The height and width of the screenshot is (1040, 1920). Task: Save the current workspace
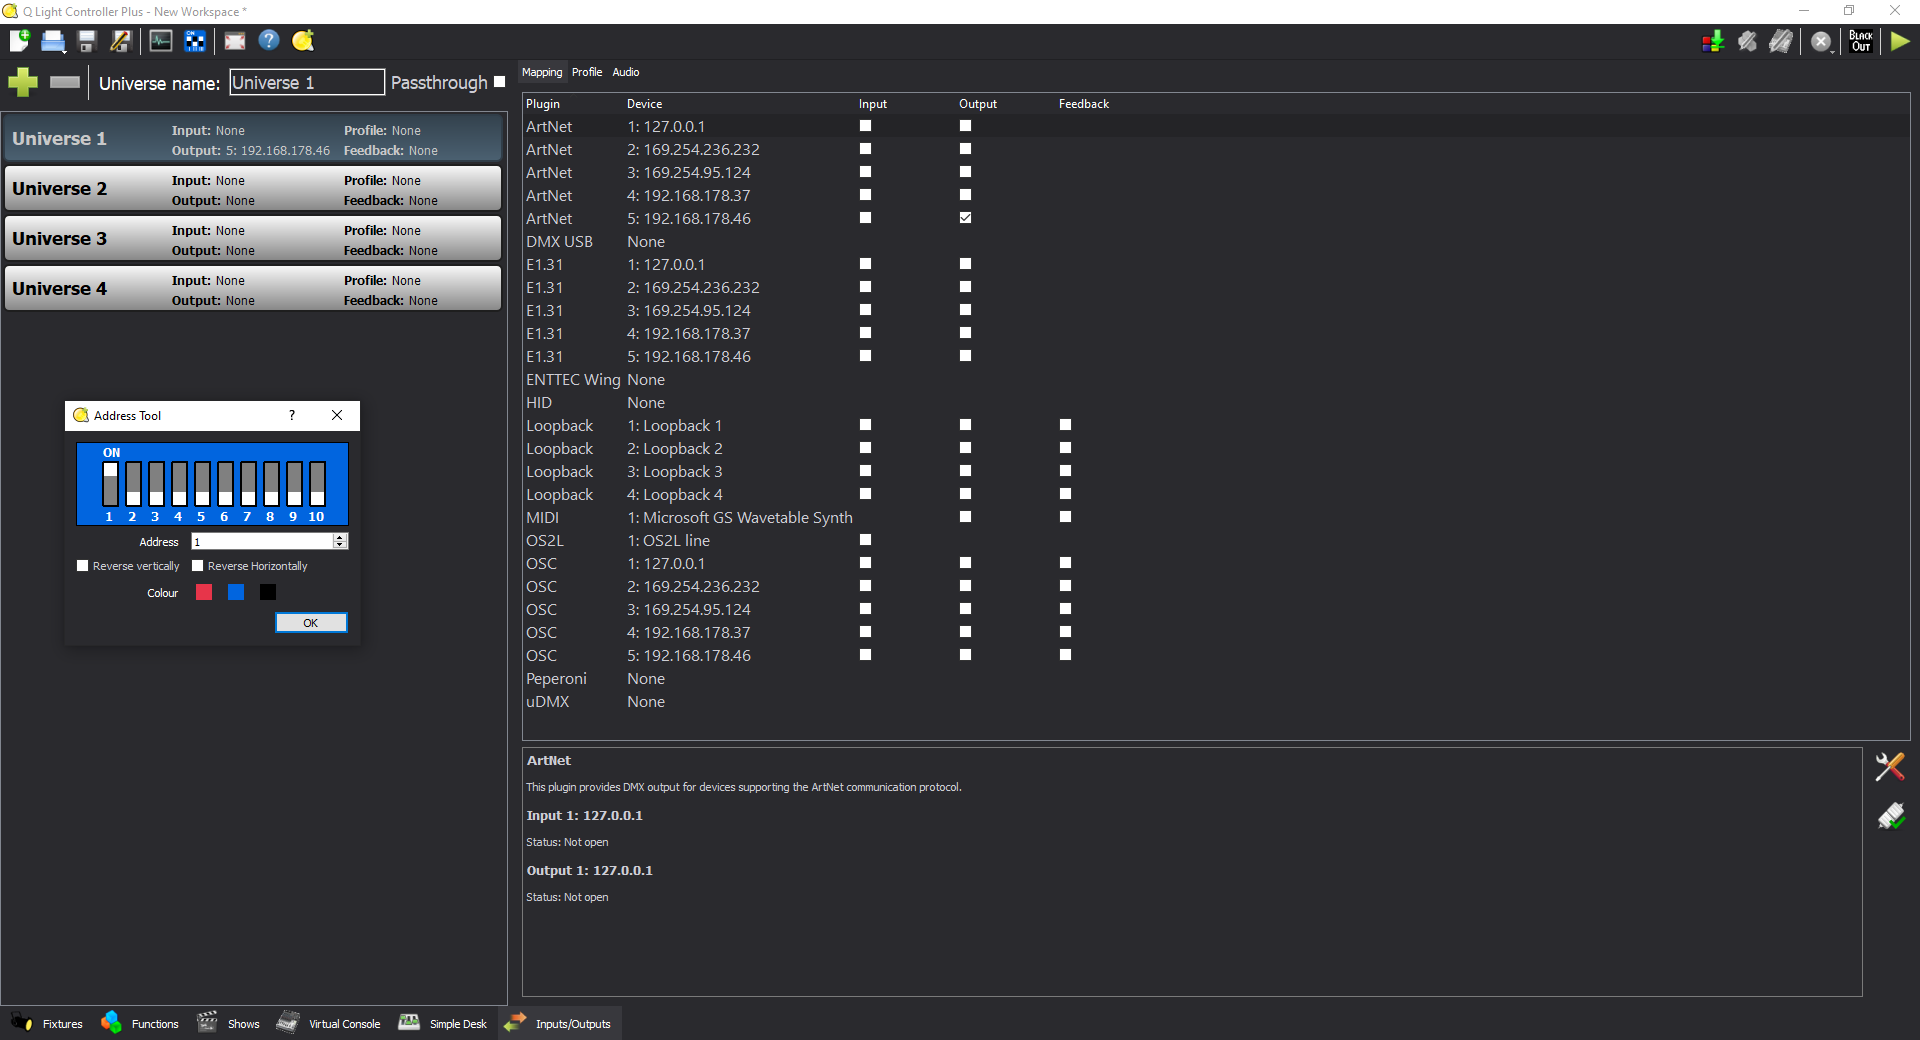pos(87,41)
